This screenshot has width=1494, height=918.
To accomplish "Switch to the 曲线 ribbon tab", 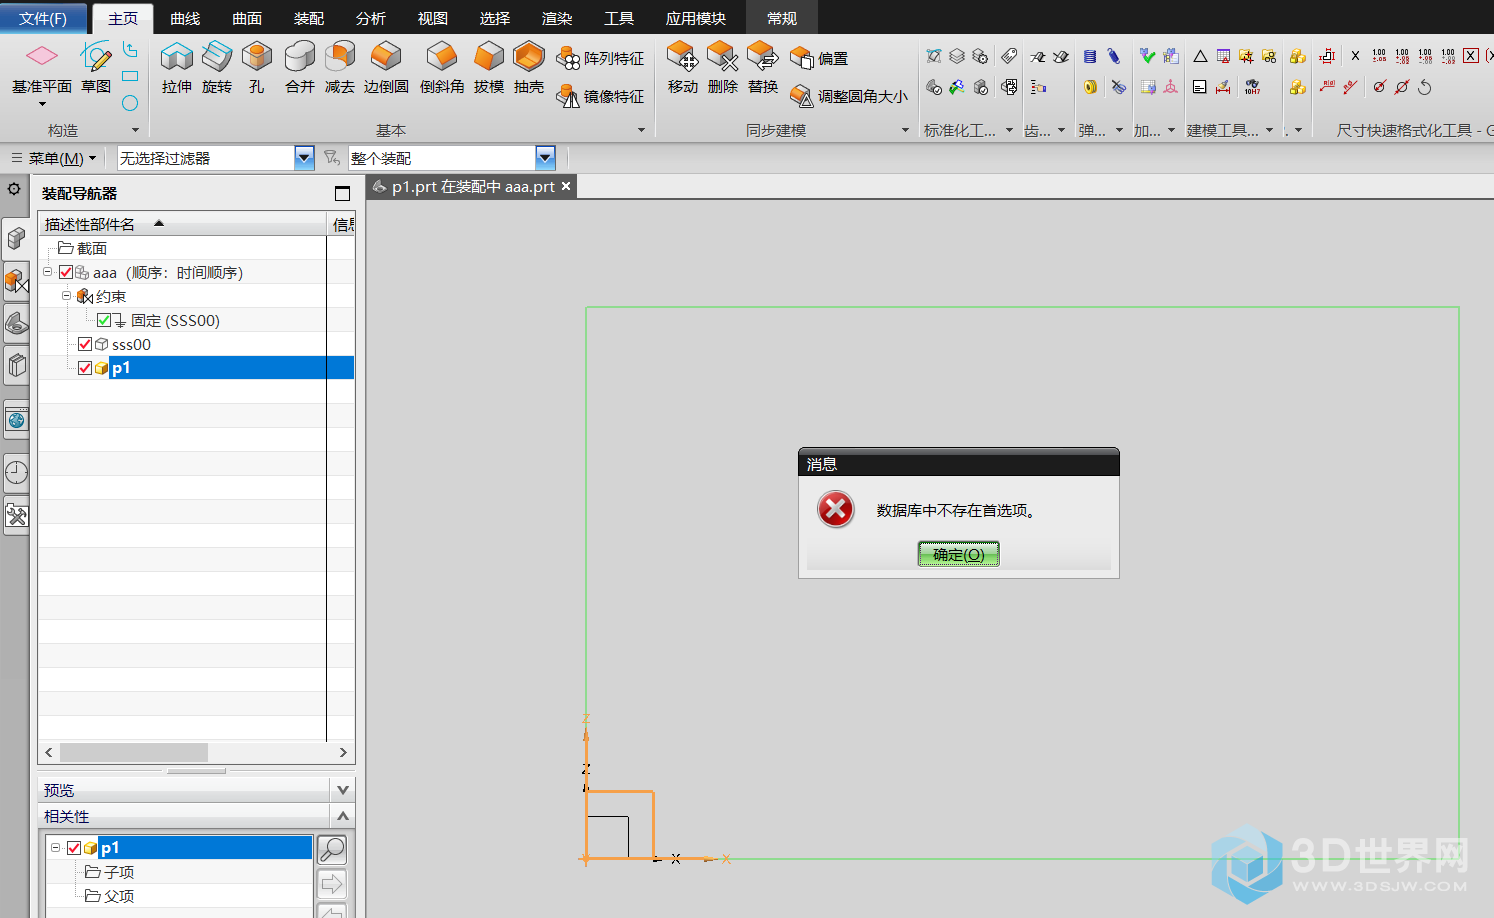I will (185, 18).
